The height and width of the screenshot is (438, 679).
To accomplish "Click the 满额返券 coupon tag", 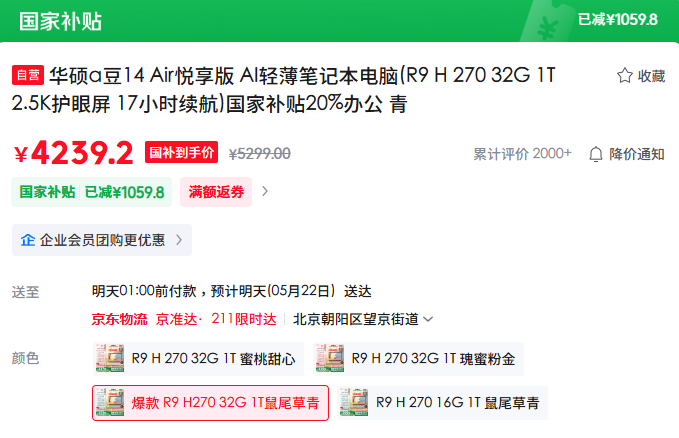I will click(216, 192).
